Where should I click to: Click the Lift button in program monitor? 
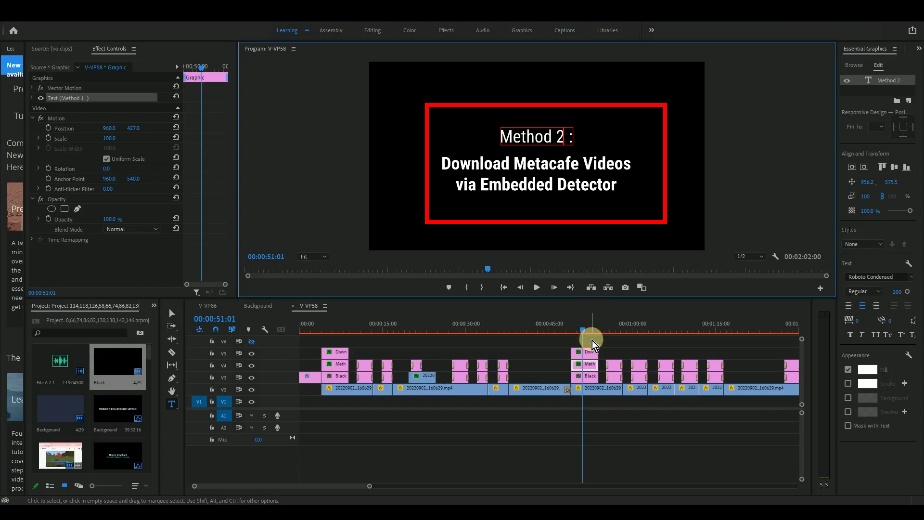click(x=591, y=288)
